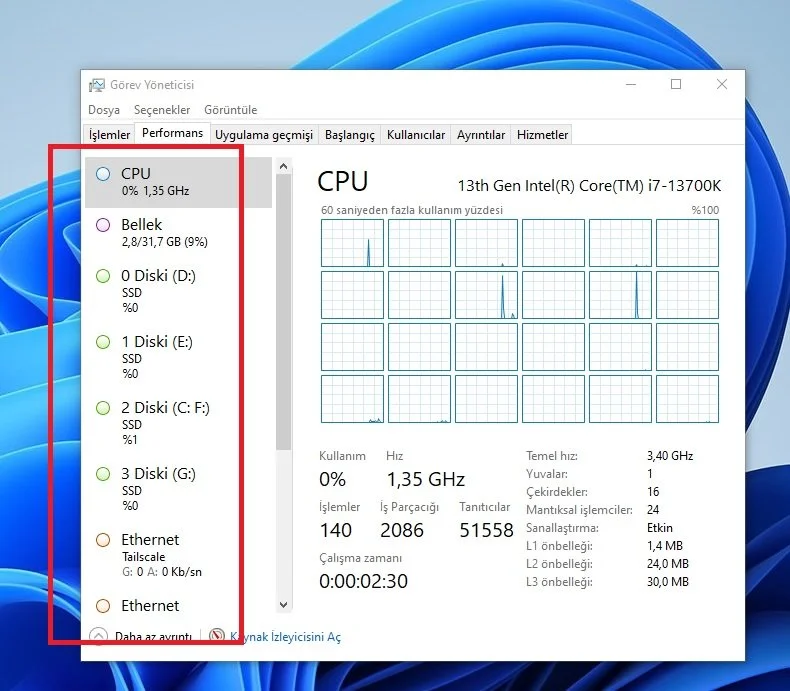Minimize the Görev Yöneticisi window
This screenshot has height=691, width=790.
tap(631, 84)
